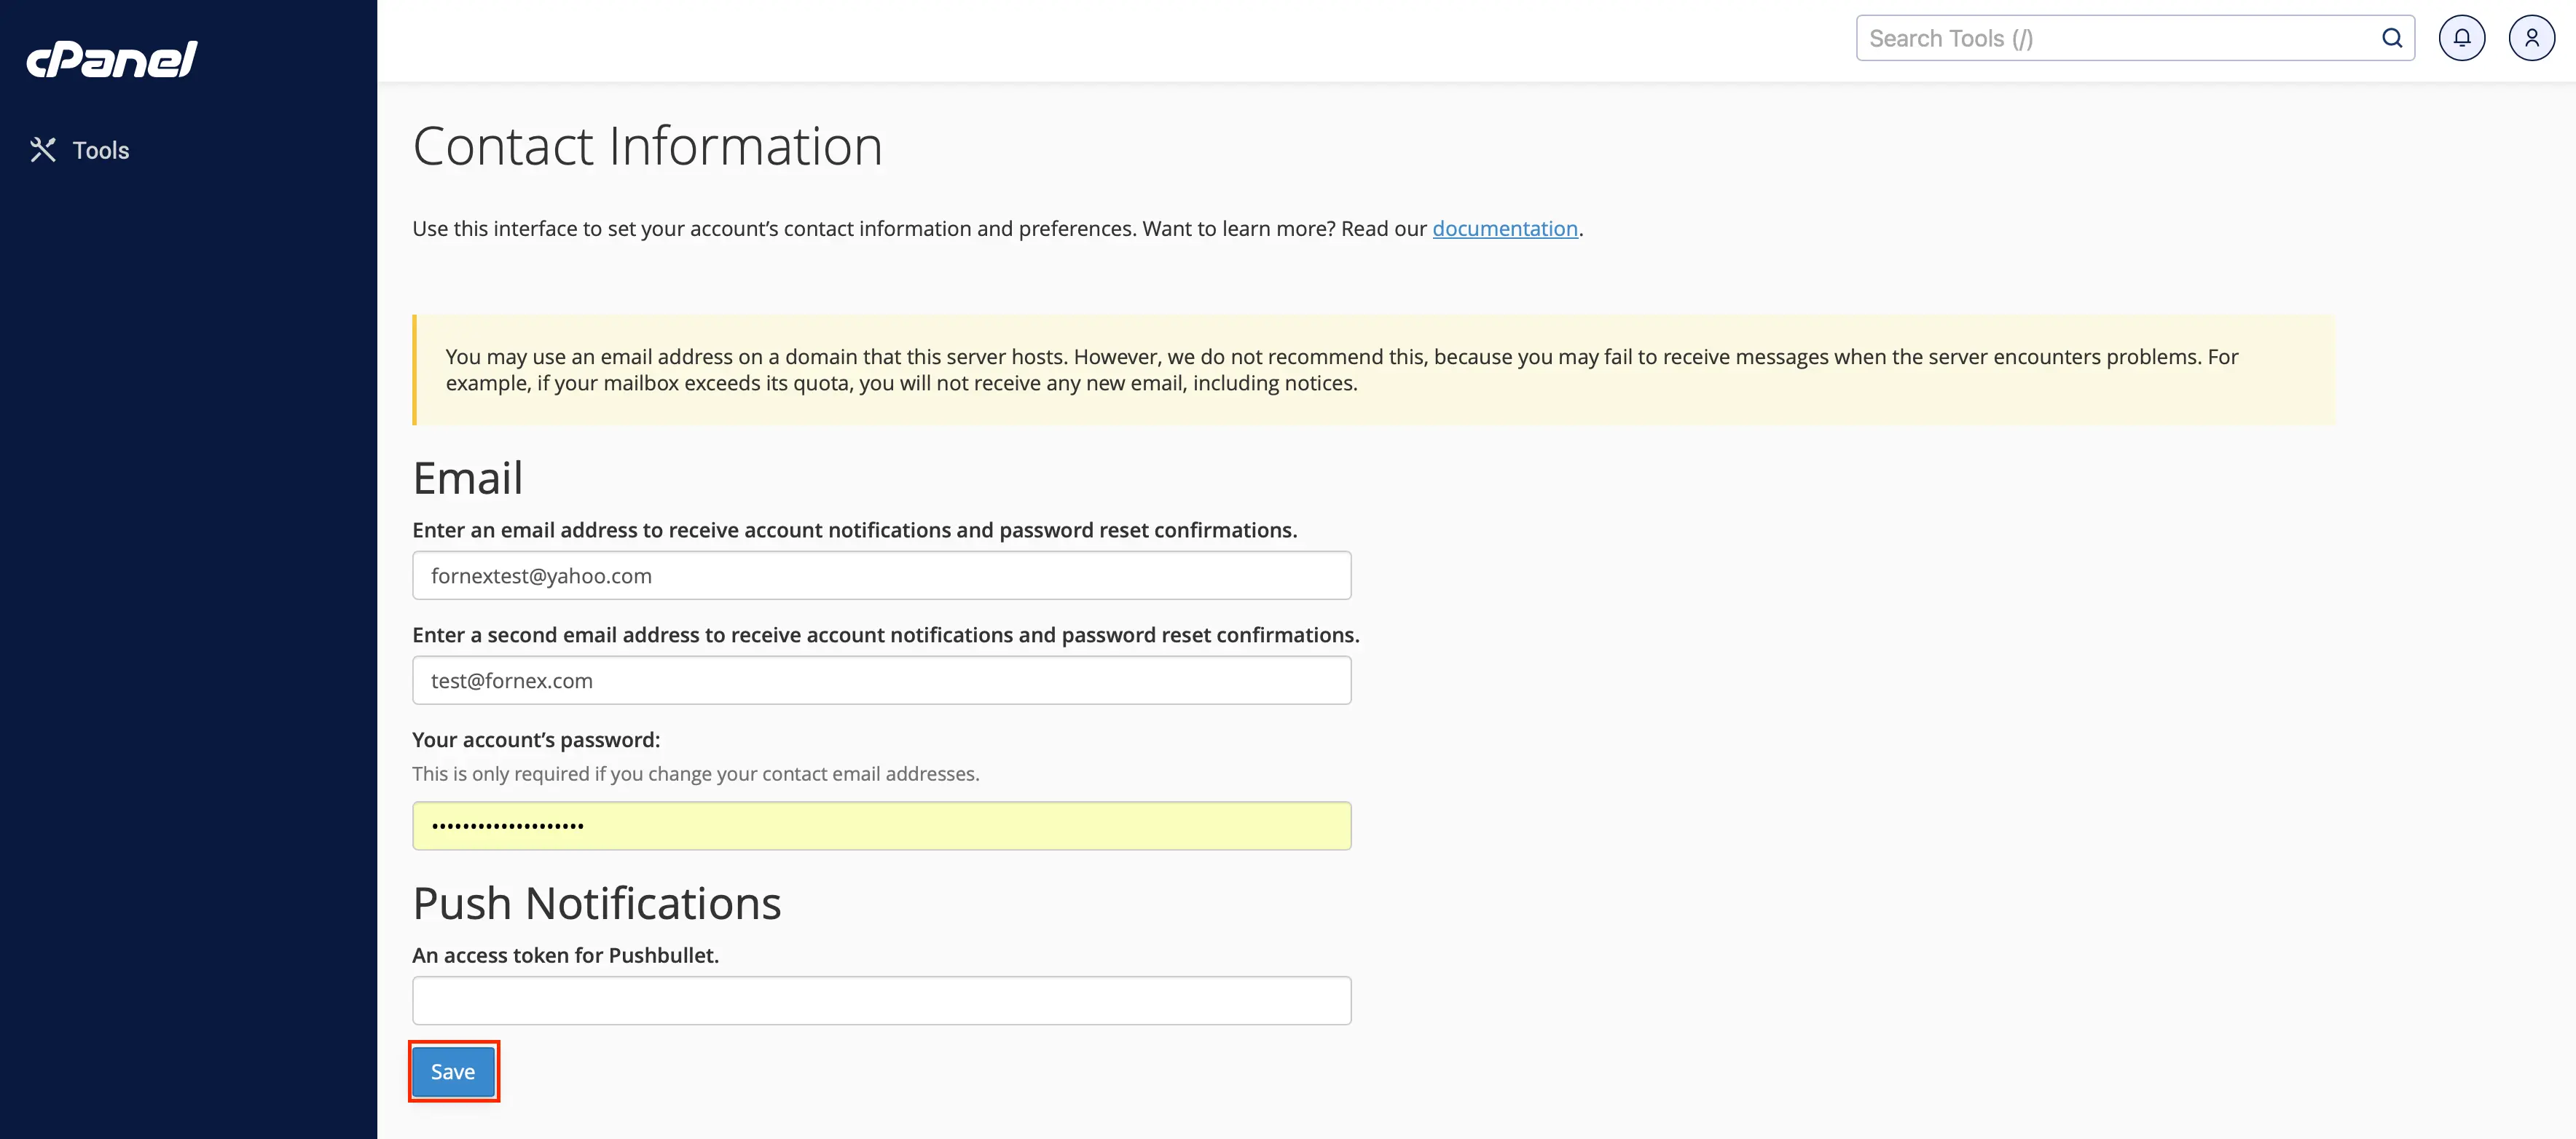Screen dimensions: 2576x1139
Task: Click the primary email address field
Action: (x=881, y=575)
